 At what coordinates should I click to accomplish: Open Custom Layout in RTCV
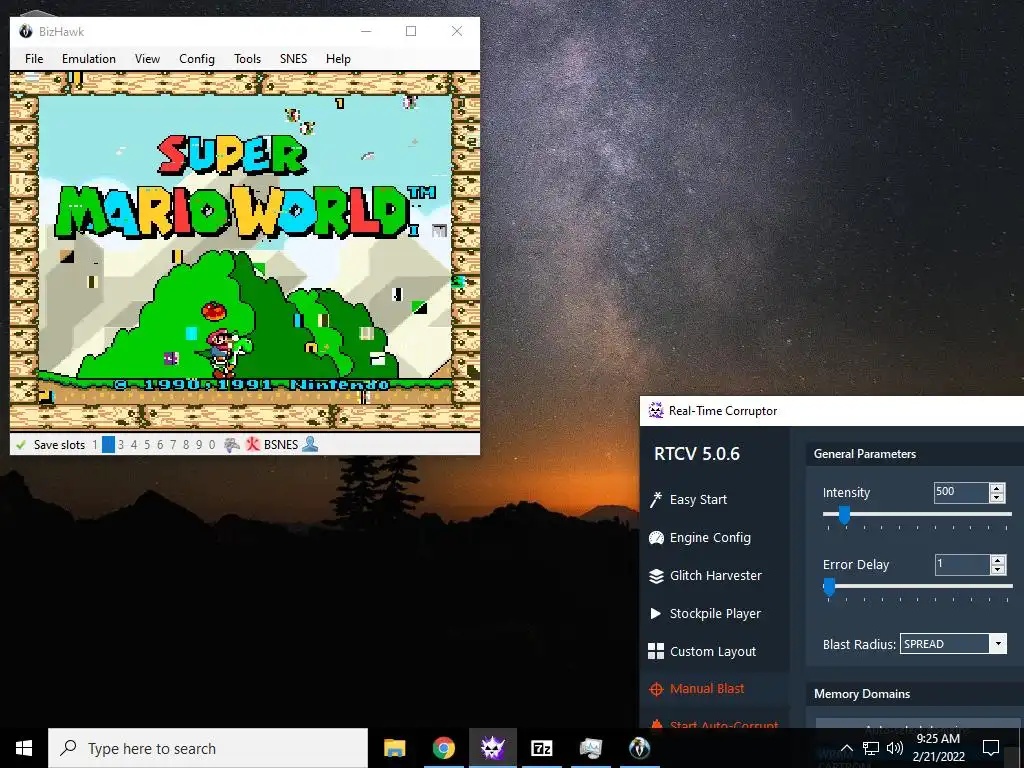(x=712, y=651)
